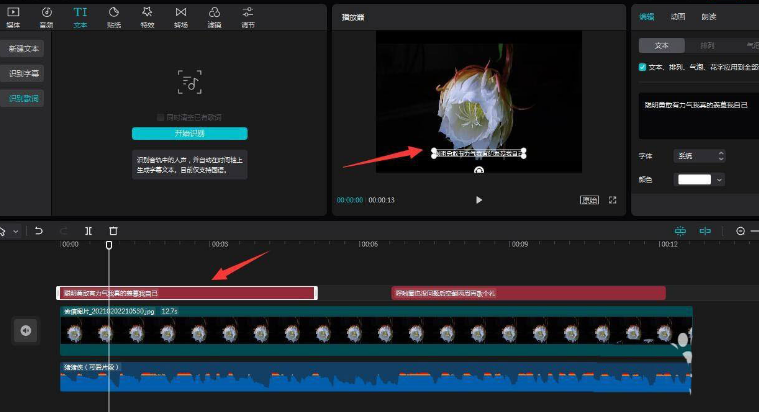Mute the main track with the speaker icon
The image size is (759, 412).
26,331
